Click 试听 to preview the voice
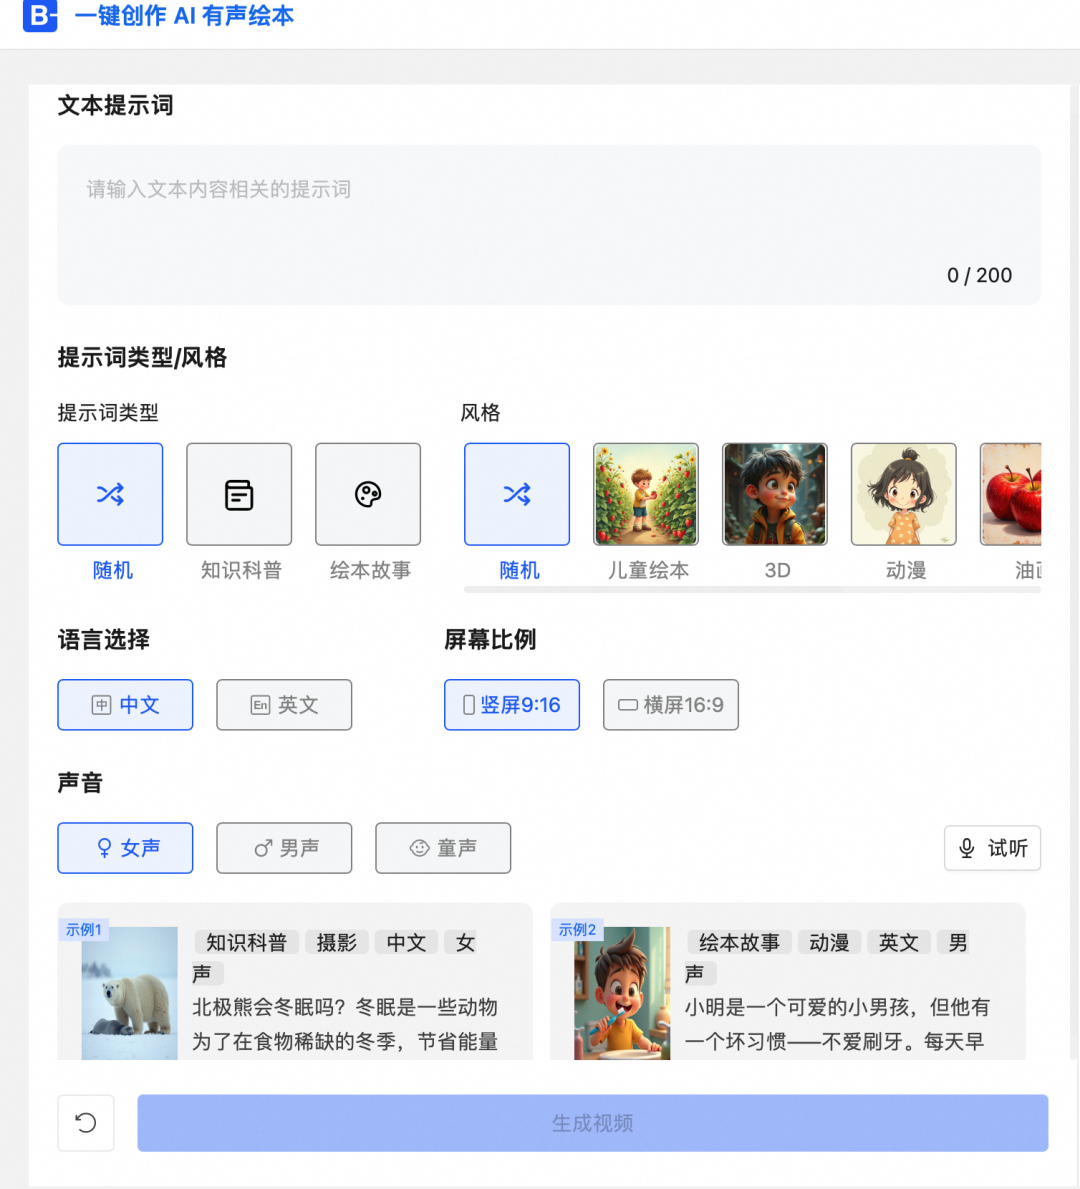Viewport: 1080px width, 1189px height. [x=992, y=848]
